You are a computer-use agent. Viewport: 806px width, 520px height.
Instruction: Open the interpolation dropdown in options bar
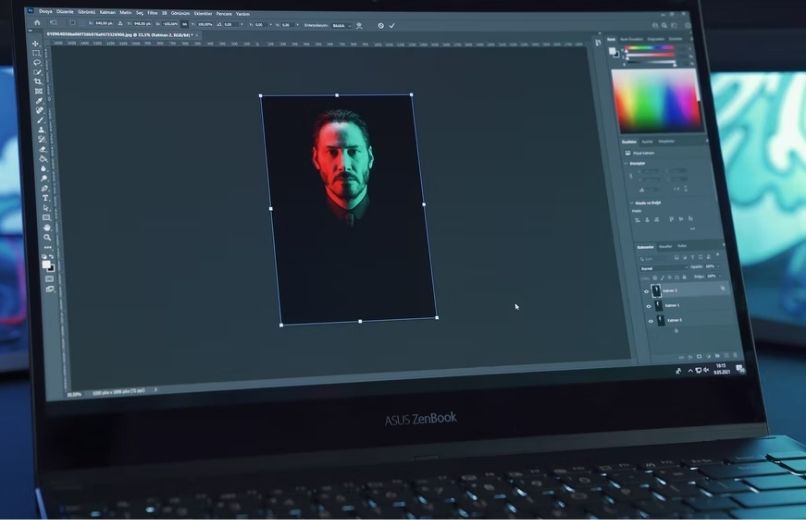point(342,26)
